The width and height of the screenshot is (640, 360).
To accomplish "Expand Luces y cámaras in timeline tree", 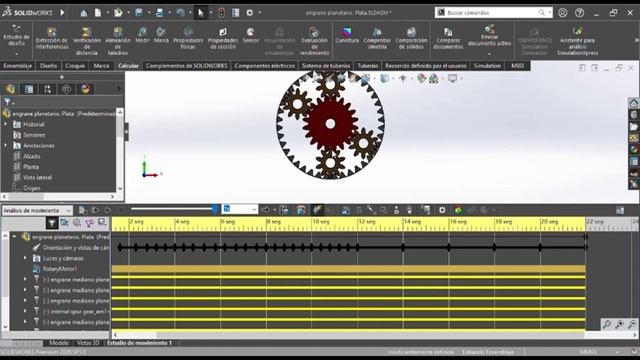I will [25, 258].
